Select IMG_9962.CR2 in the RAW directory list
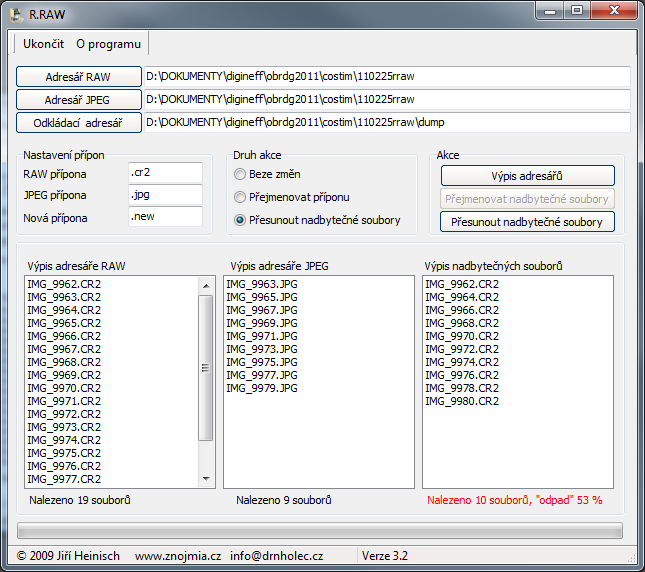 pos(64,284)
